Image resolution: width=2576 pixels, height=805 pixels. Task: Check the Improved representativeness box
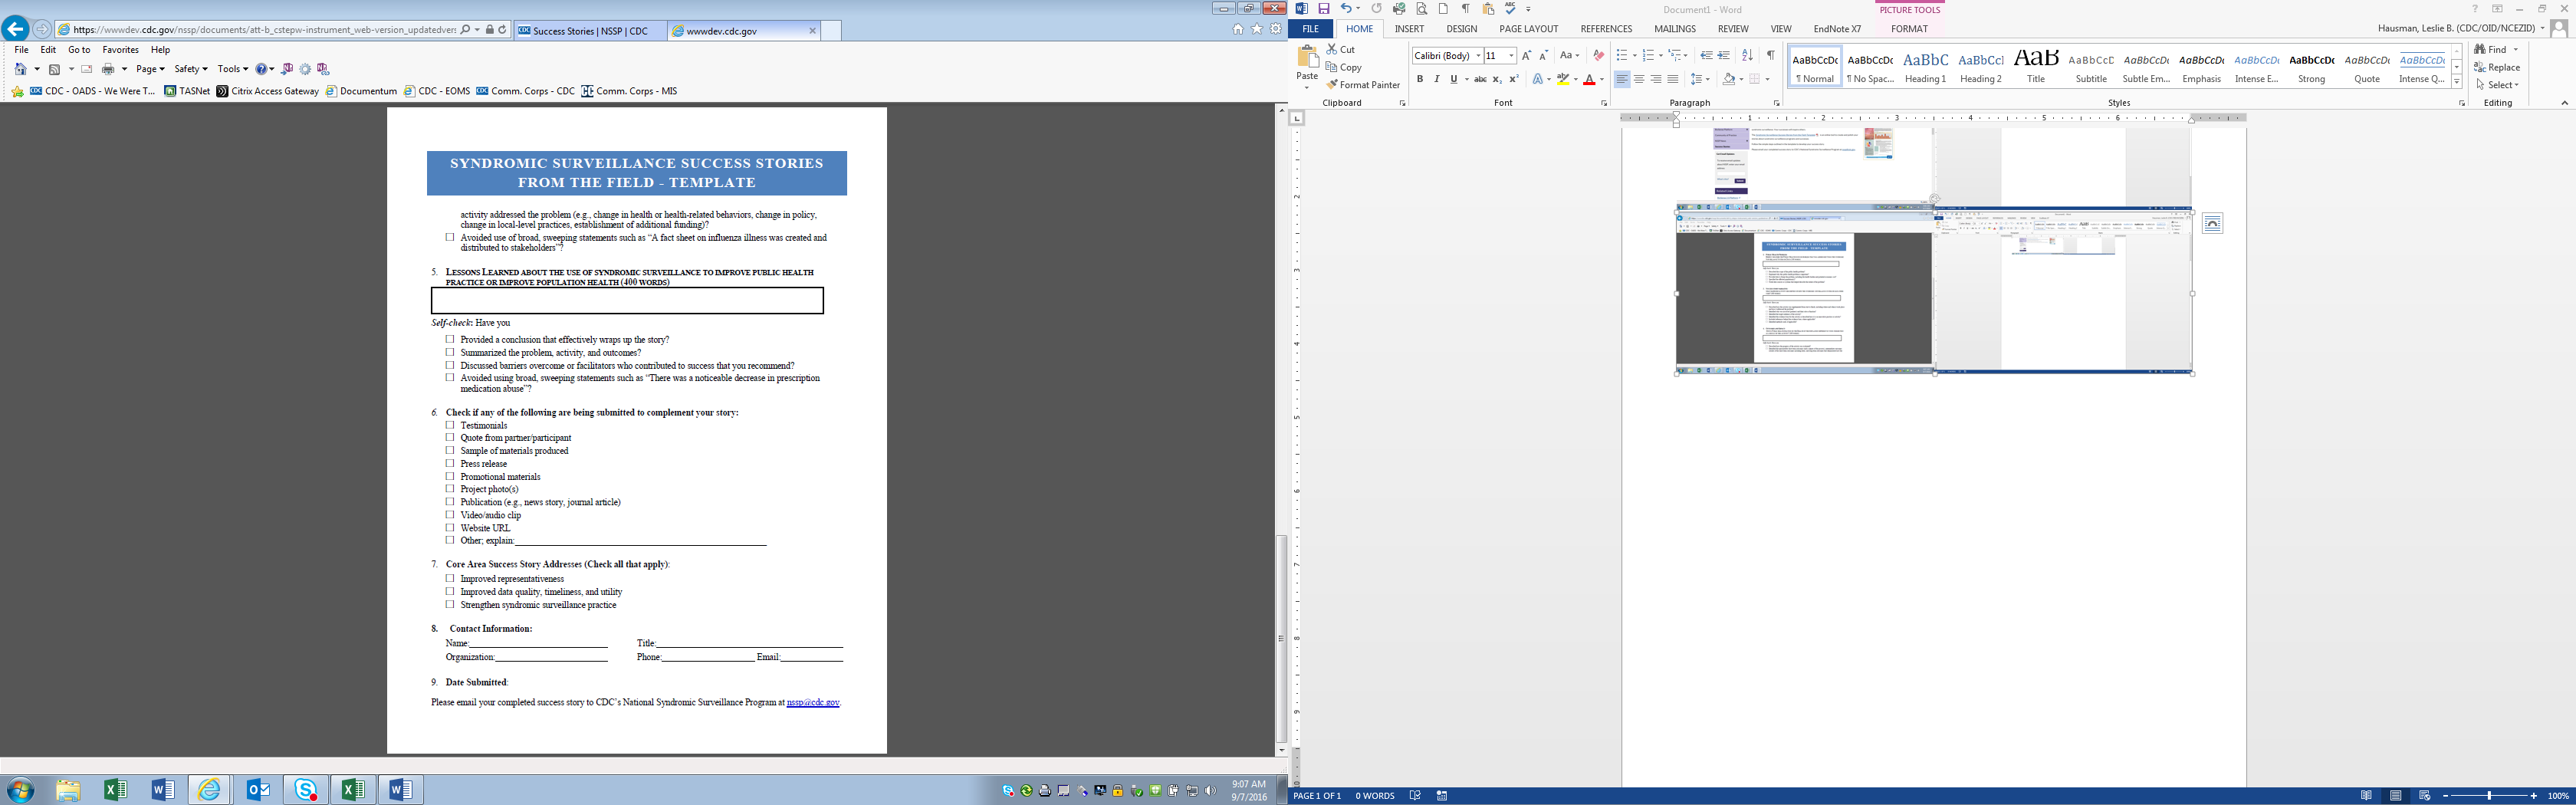[x=450, y=578]
